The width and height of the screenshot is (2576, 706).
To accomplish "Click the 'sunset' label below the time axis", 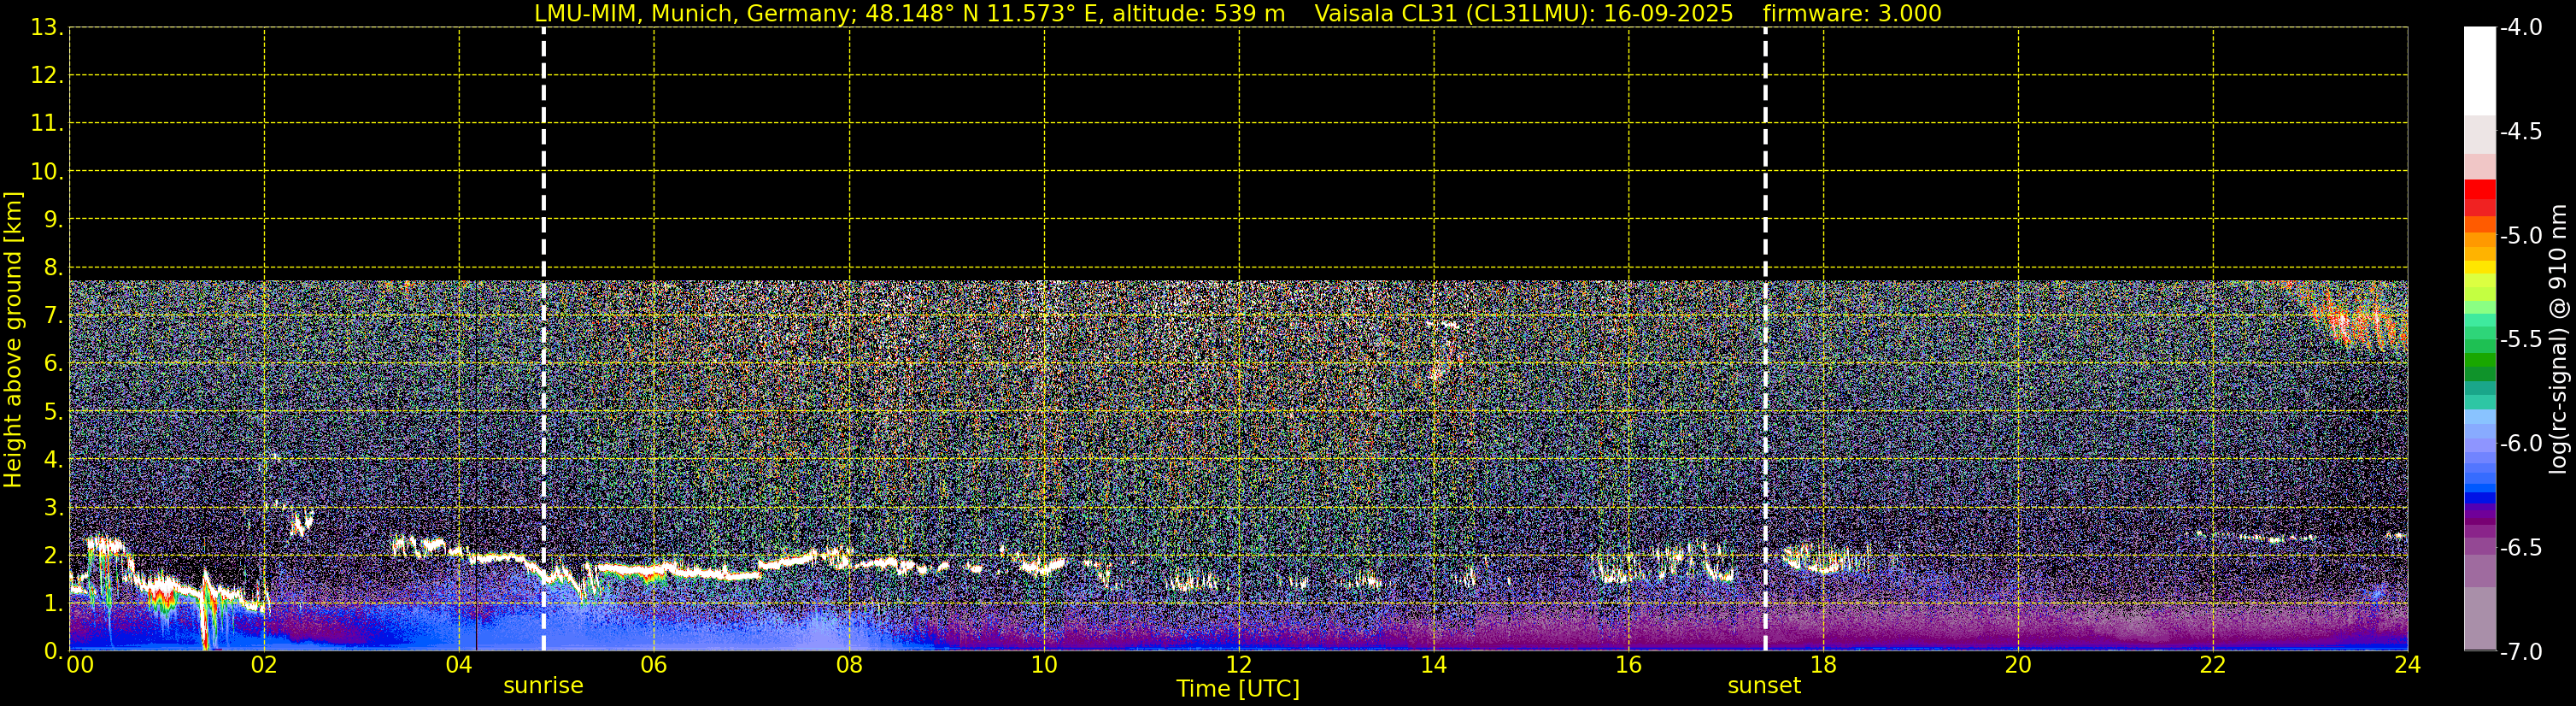I will coord(1764,686).
